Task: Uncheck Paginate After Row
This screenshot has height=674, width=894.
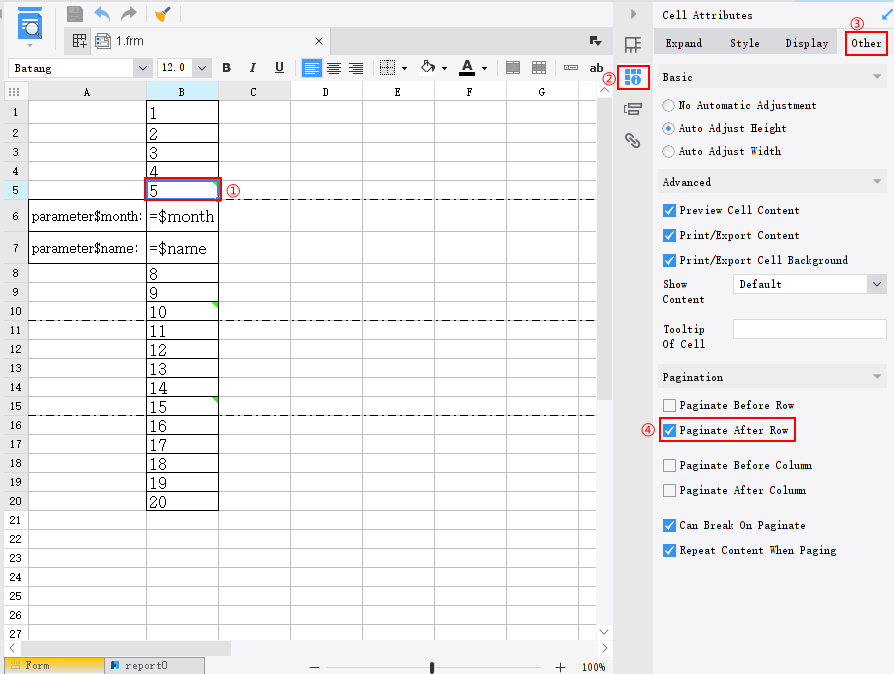Action: [669, 429]
